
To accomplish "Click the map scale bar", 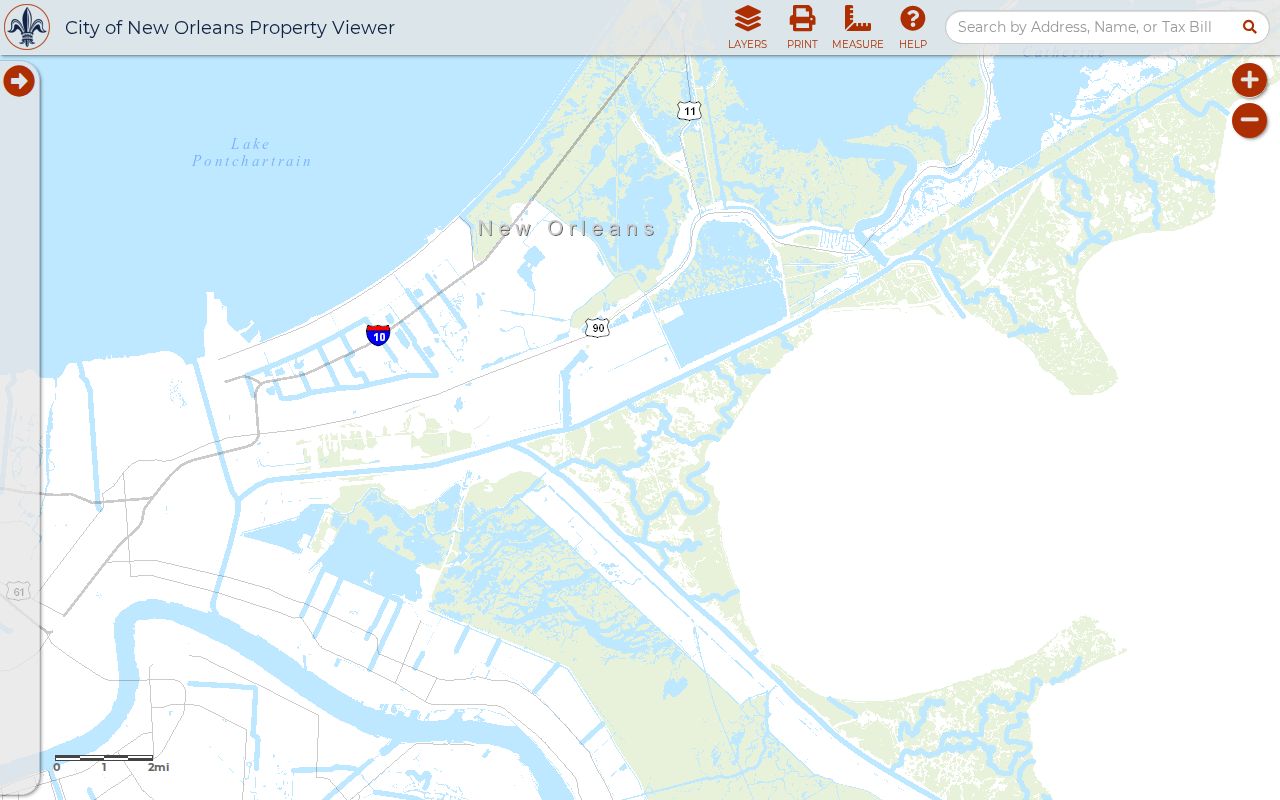I will pyautogui.click(x=111, y=764).
